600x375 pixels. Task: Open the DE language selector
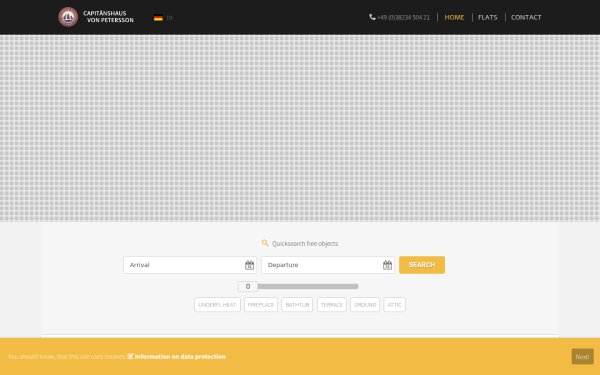coord(170,18)
